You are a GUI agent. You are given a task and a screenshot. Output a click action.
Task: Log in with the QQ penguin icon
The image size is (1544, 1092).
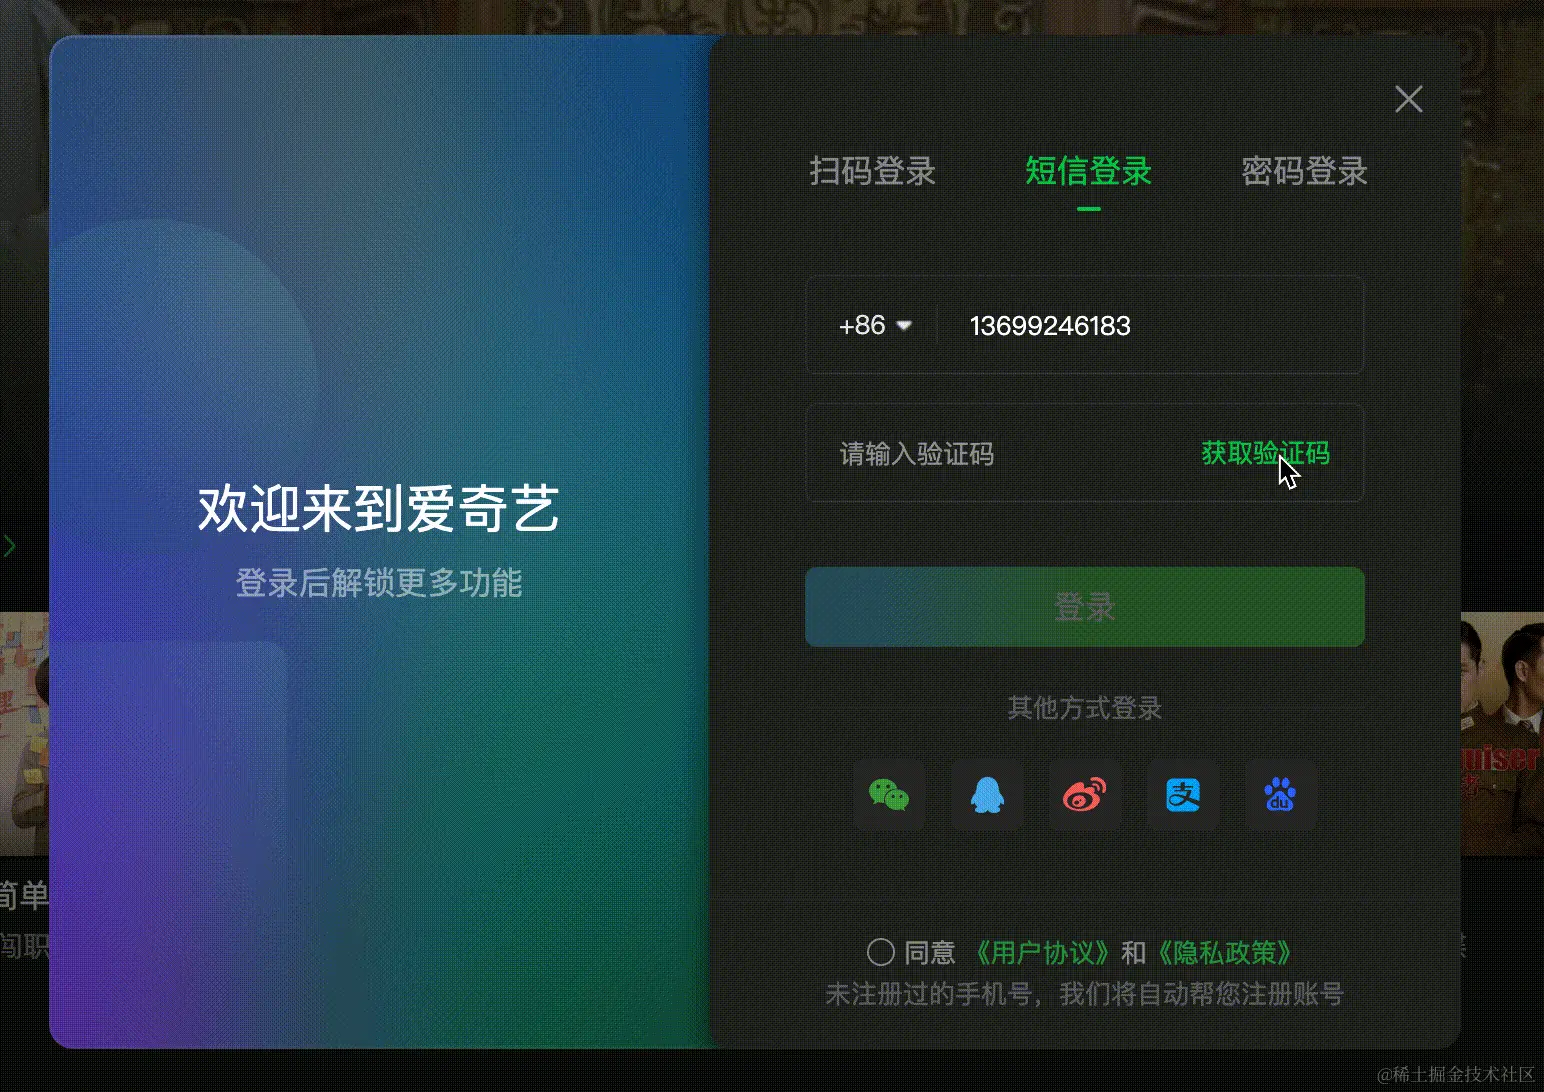coord(987,795)
